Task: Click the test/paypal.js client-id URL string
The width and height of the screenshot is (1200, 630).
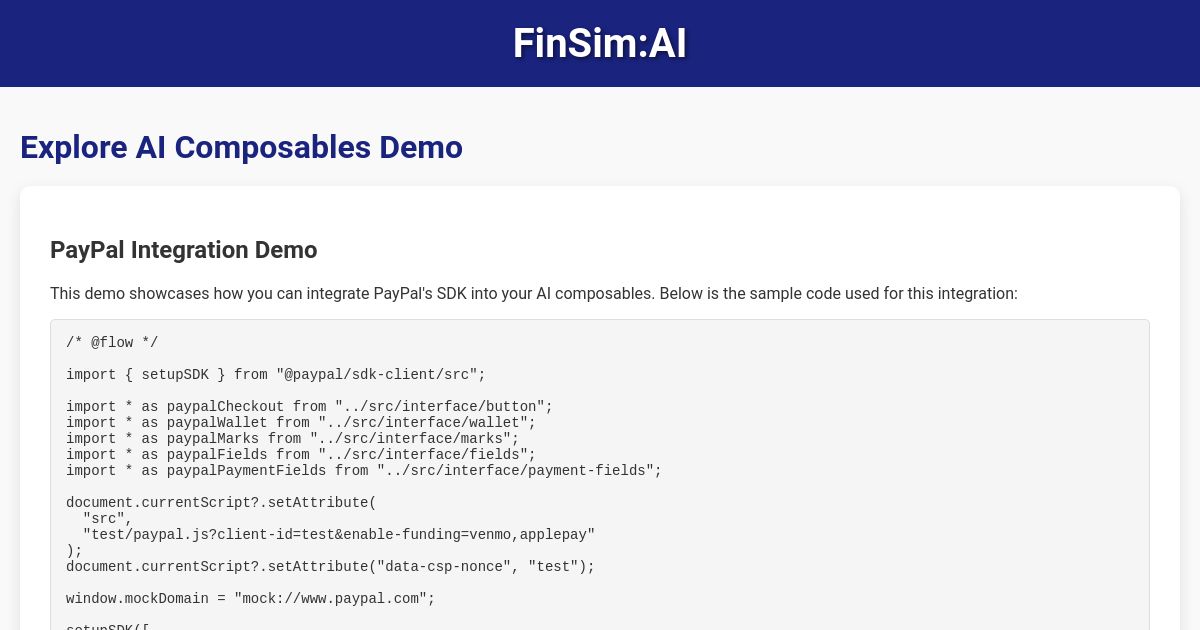Action: [x=339, y=535]
